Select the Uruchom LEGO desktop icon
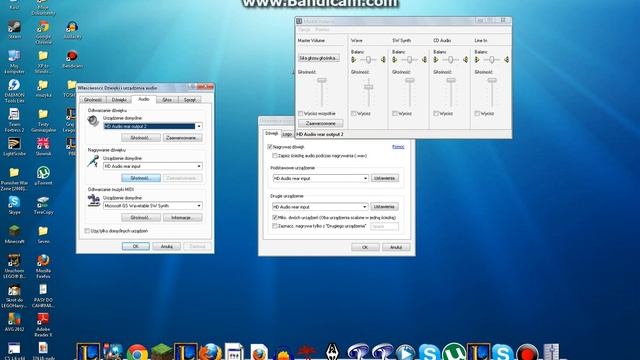The width and height of the screenshot is (640, 360). coord(14,266)
